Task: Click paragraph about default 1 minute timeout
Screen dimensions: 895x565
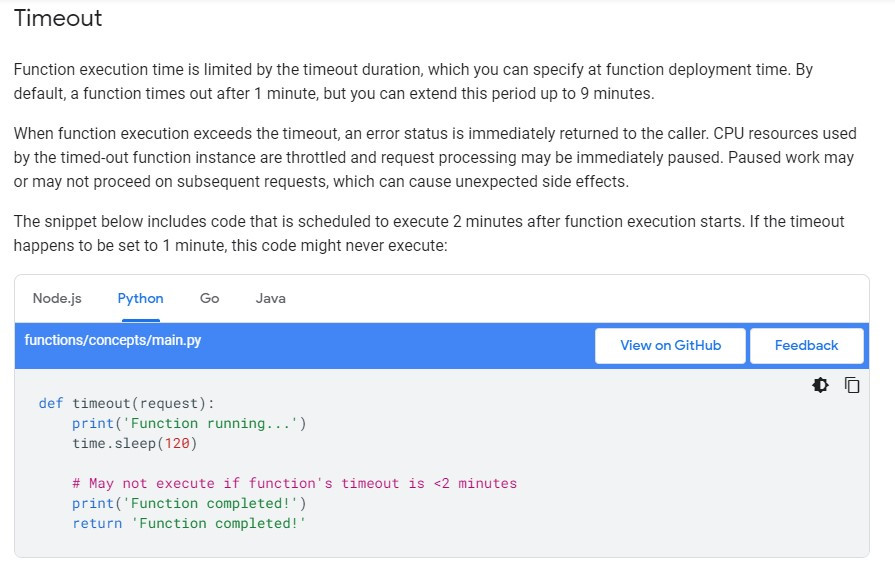Action: (x=413, y=82)
